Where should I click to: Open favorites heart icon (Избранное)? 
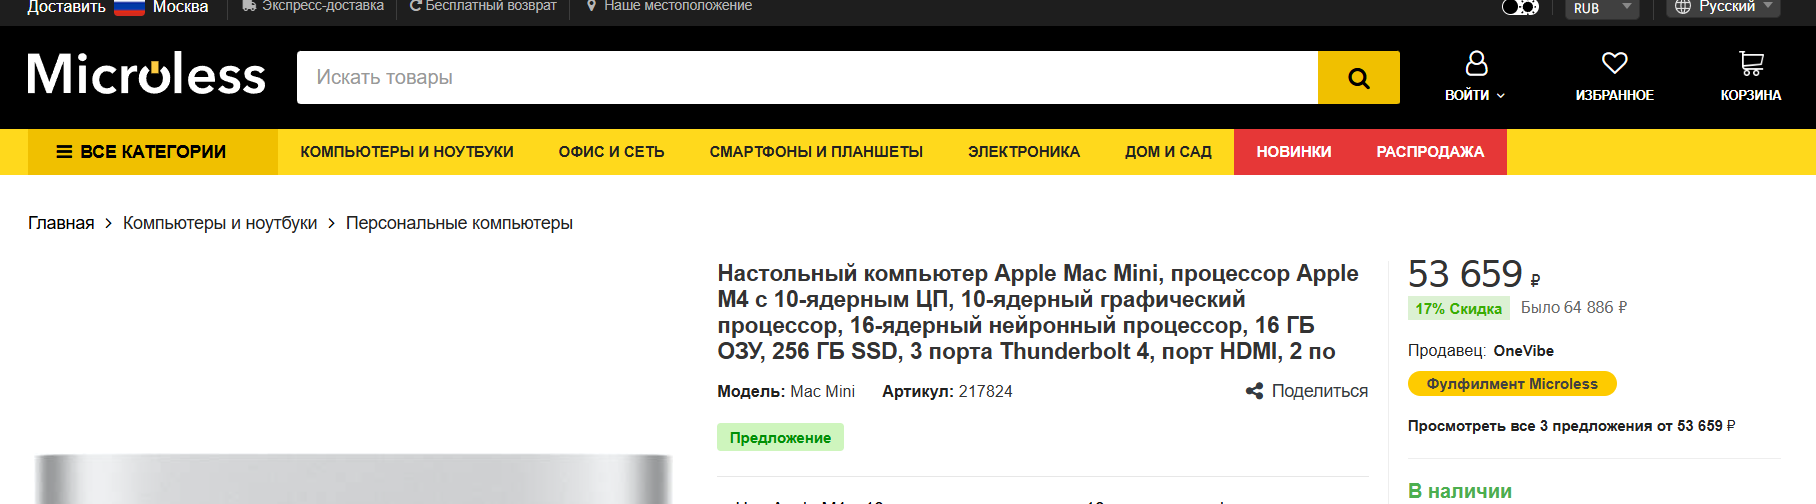pos(1614,63)
